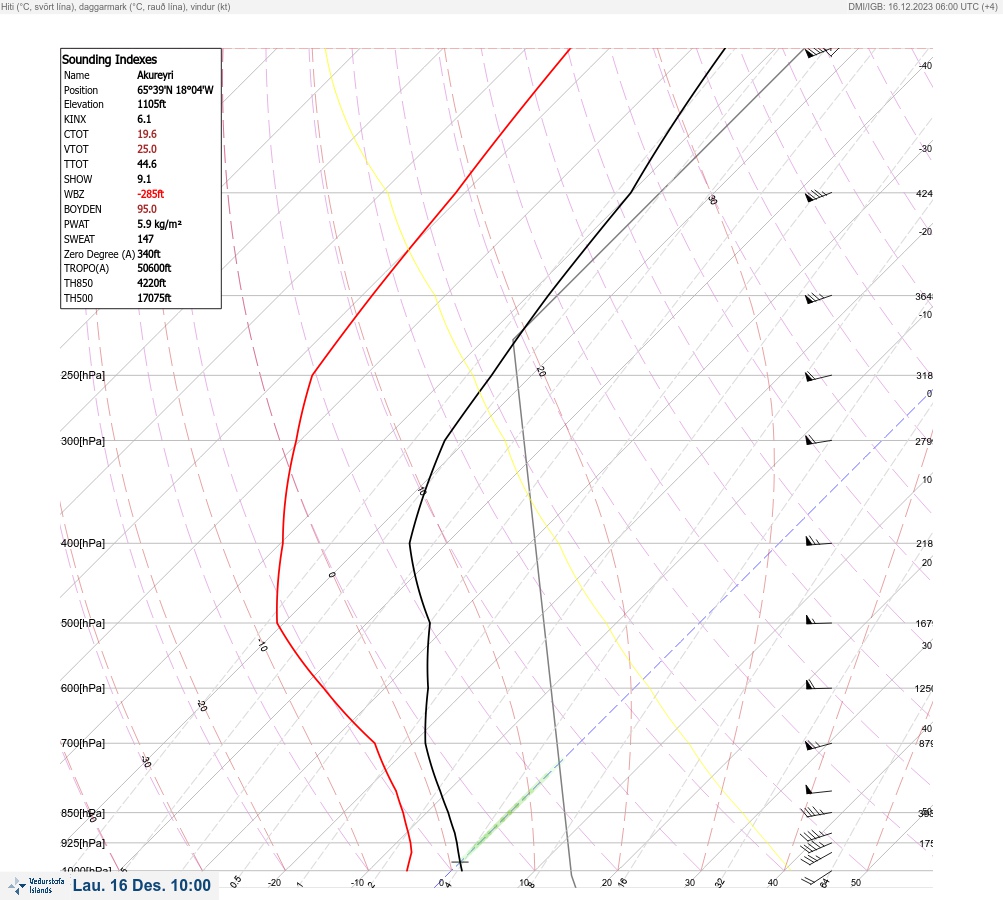Viewport: 1003px width, 900px height.
Task: Click the 'CTOT' index label
Action: 76,134
